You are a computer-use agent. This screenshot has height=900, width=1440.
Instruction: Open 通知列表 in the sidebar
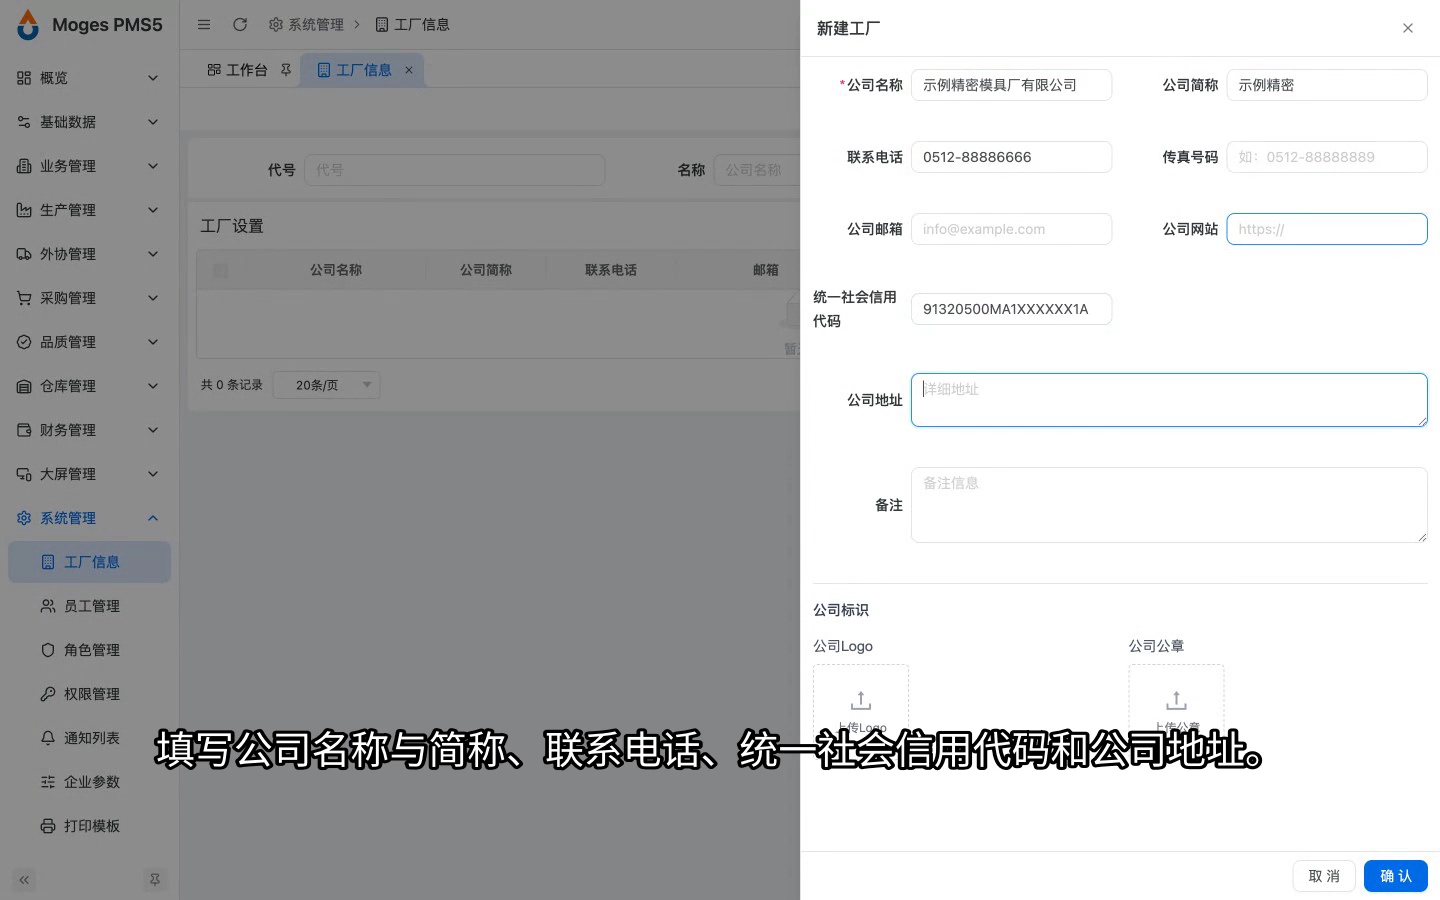point(90,738)
